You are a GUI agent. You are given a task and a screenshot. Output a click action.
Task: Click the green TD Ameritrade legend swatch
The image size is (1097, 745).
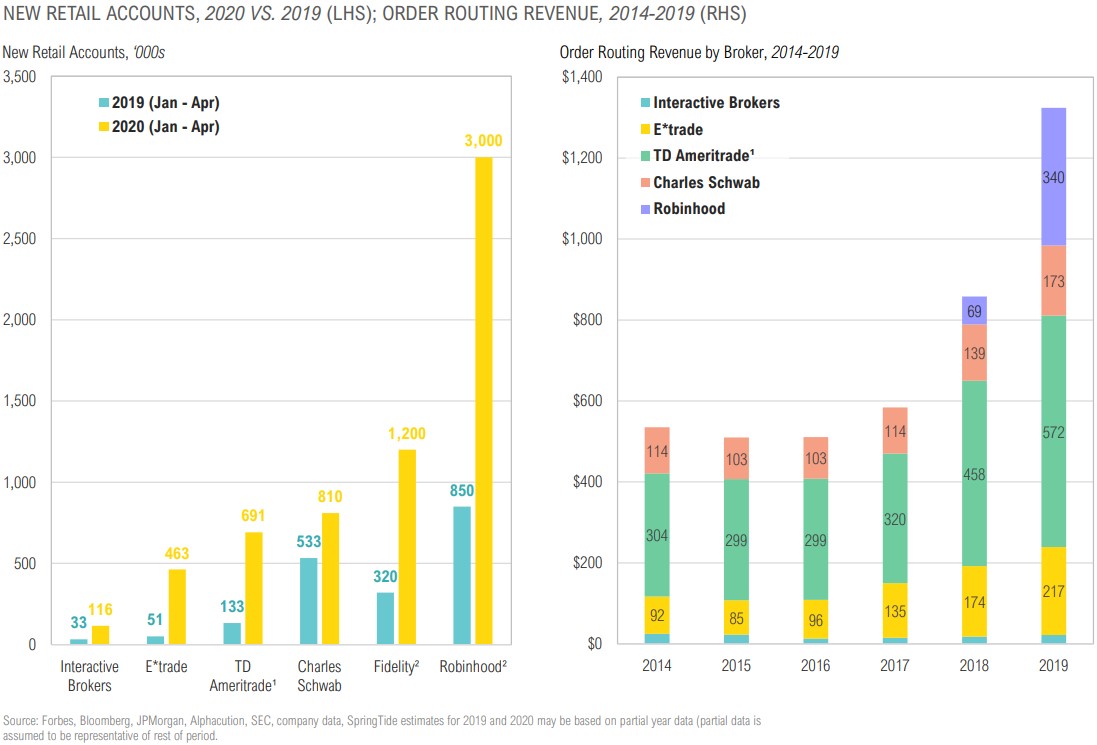coord(645,156)
